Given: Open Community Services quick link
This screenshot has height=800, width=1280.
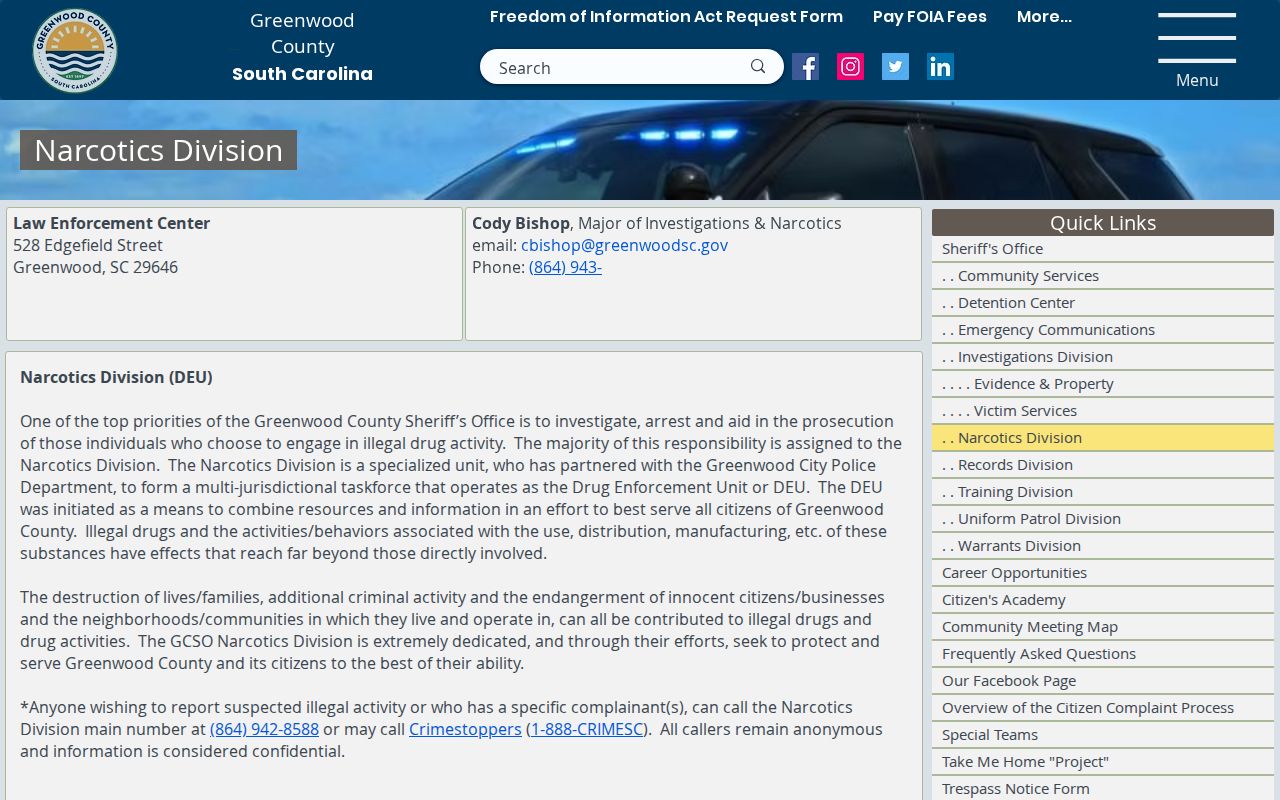Looking at the screenshot, I should [1103, 276].
